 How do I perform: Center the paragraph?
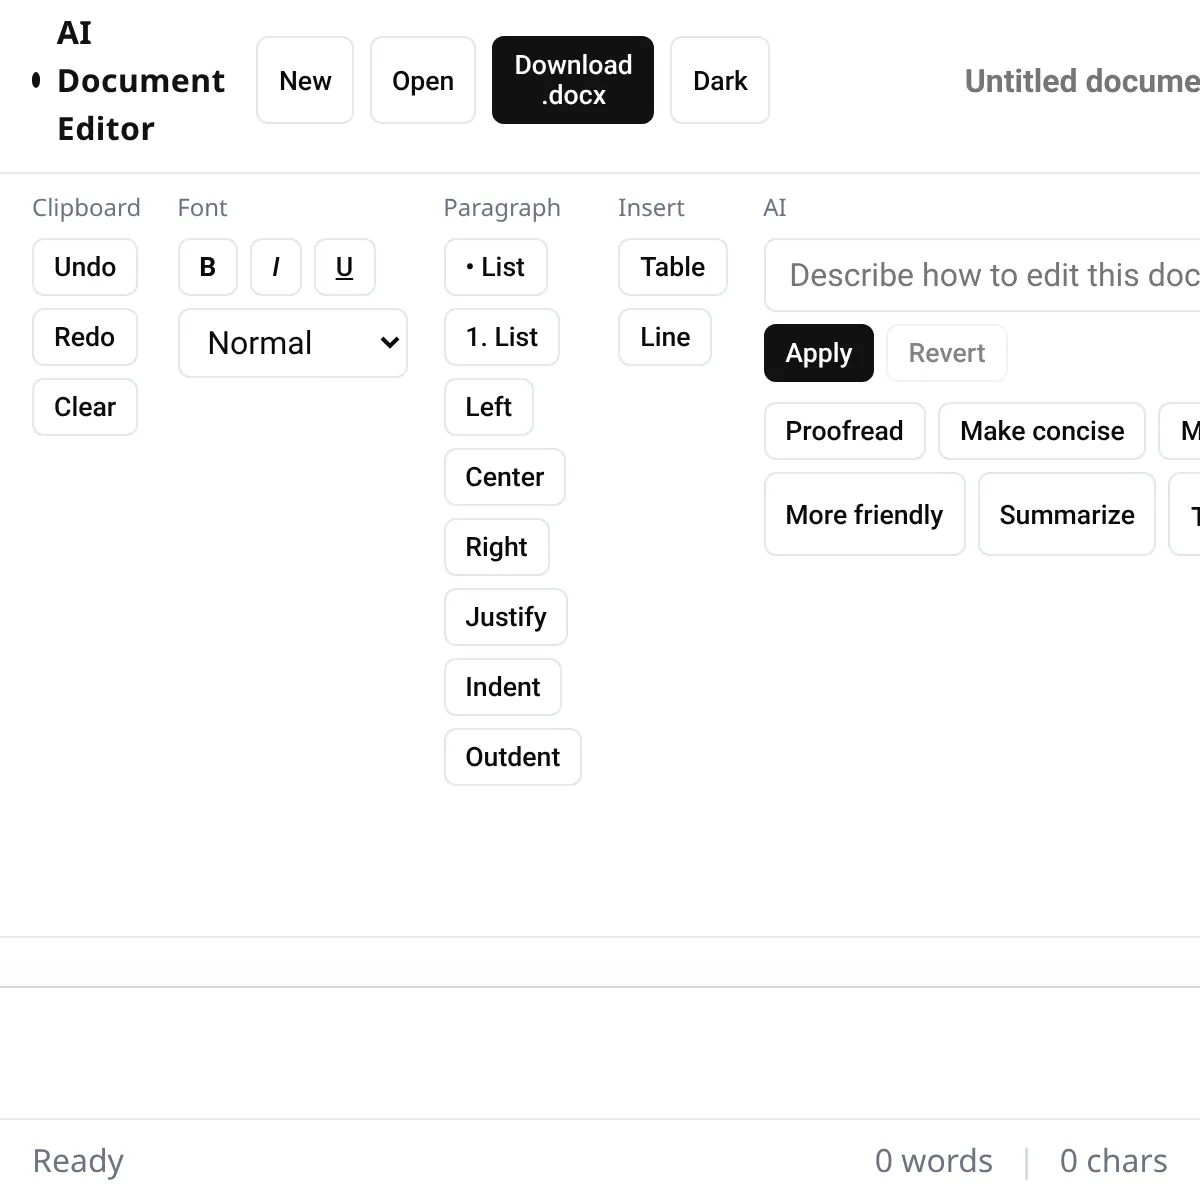(505, 477)
